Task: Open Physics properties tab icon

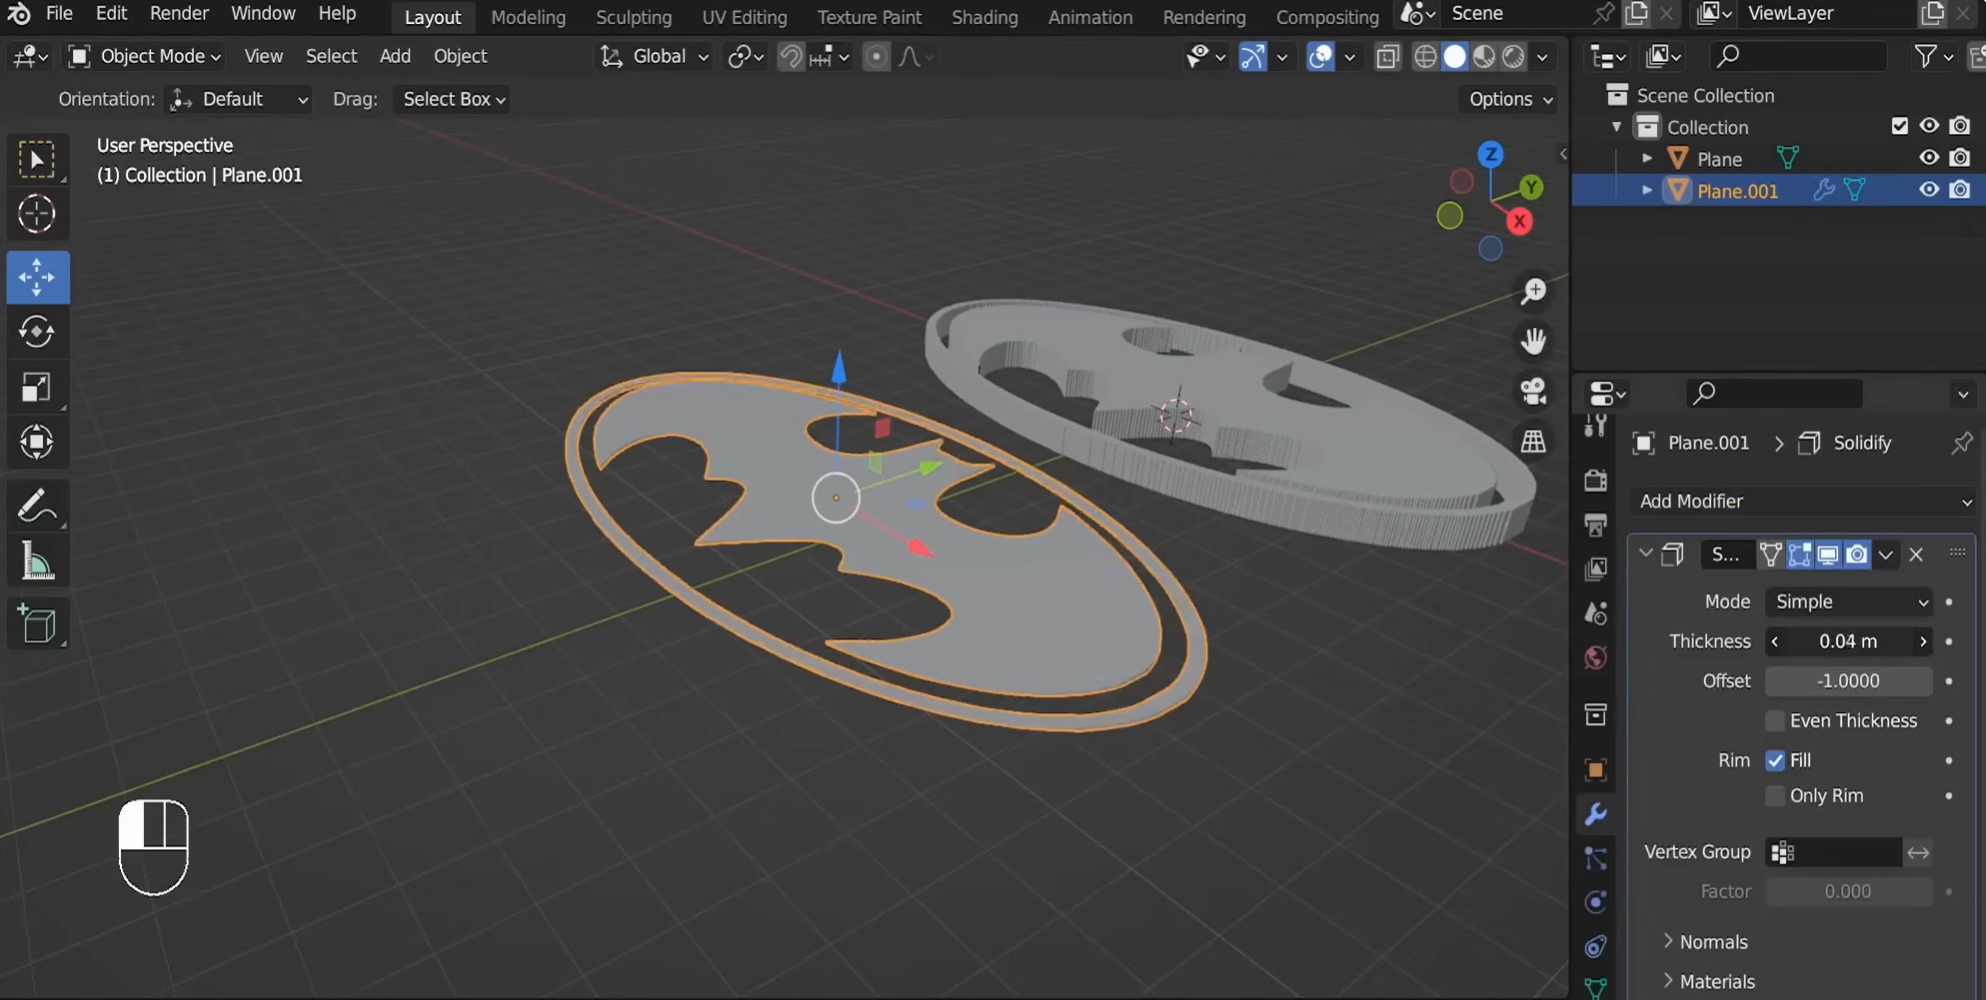Action: point(1596,902)
